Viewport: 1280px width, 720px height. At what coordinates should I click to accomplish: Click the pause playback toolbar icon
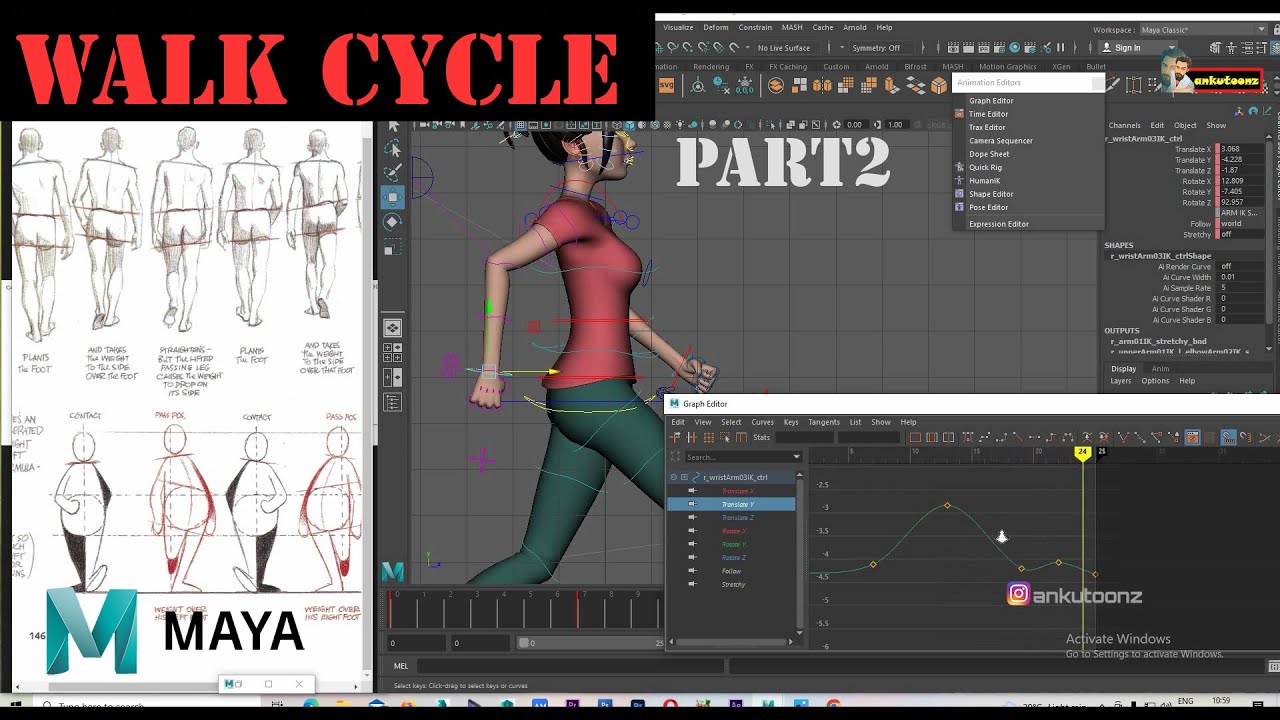click(x=1061, y=47)
